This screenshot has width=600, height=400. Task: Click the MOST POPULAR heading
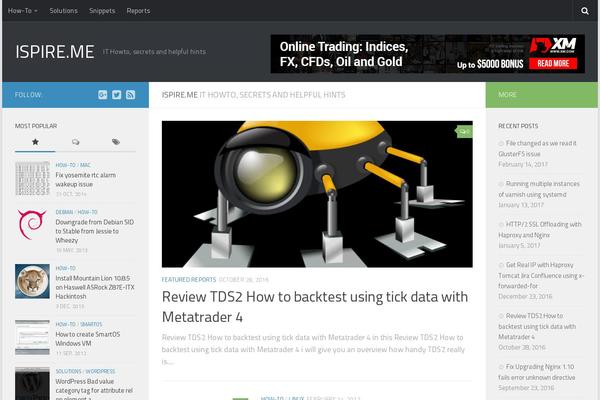pyautogui.click(x=36, y=126)
